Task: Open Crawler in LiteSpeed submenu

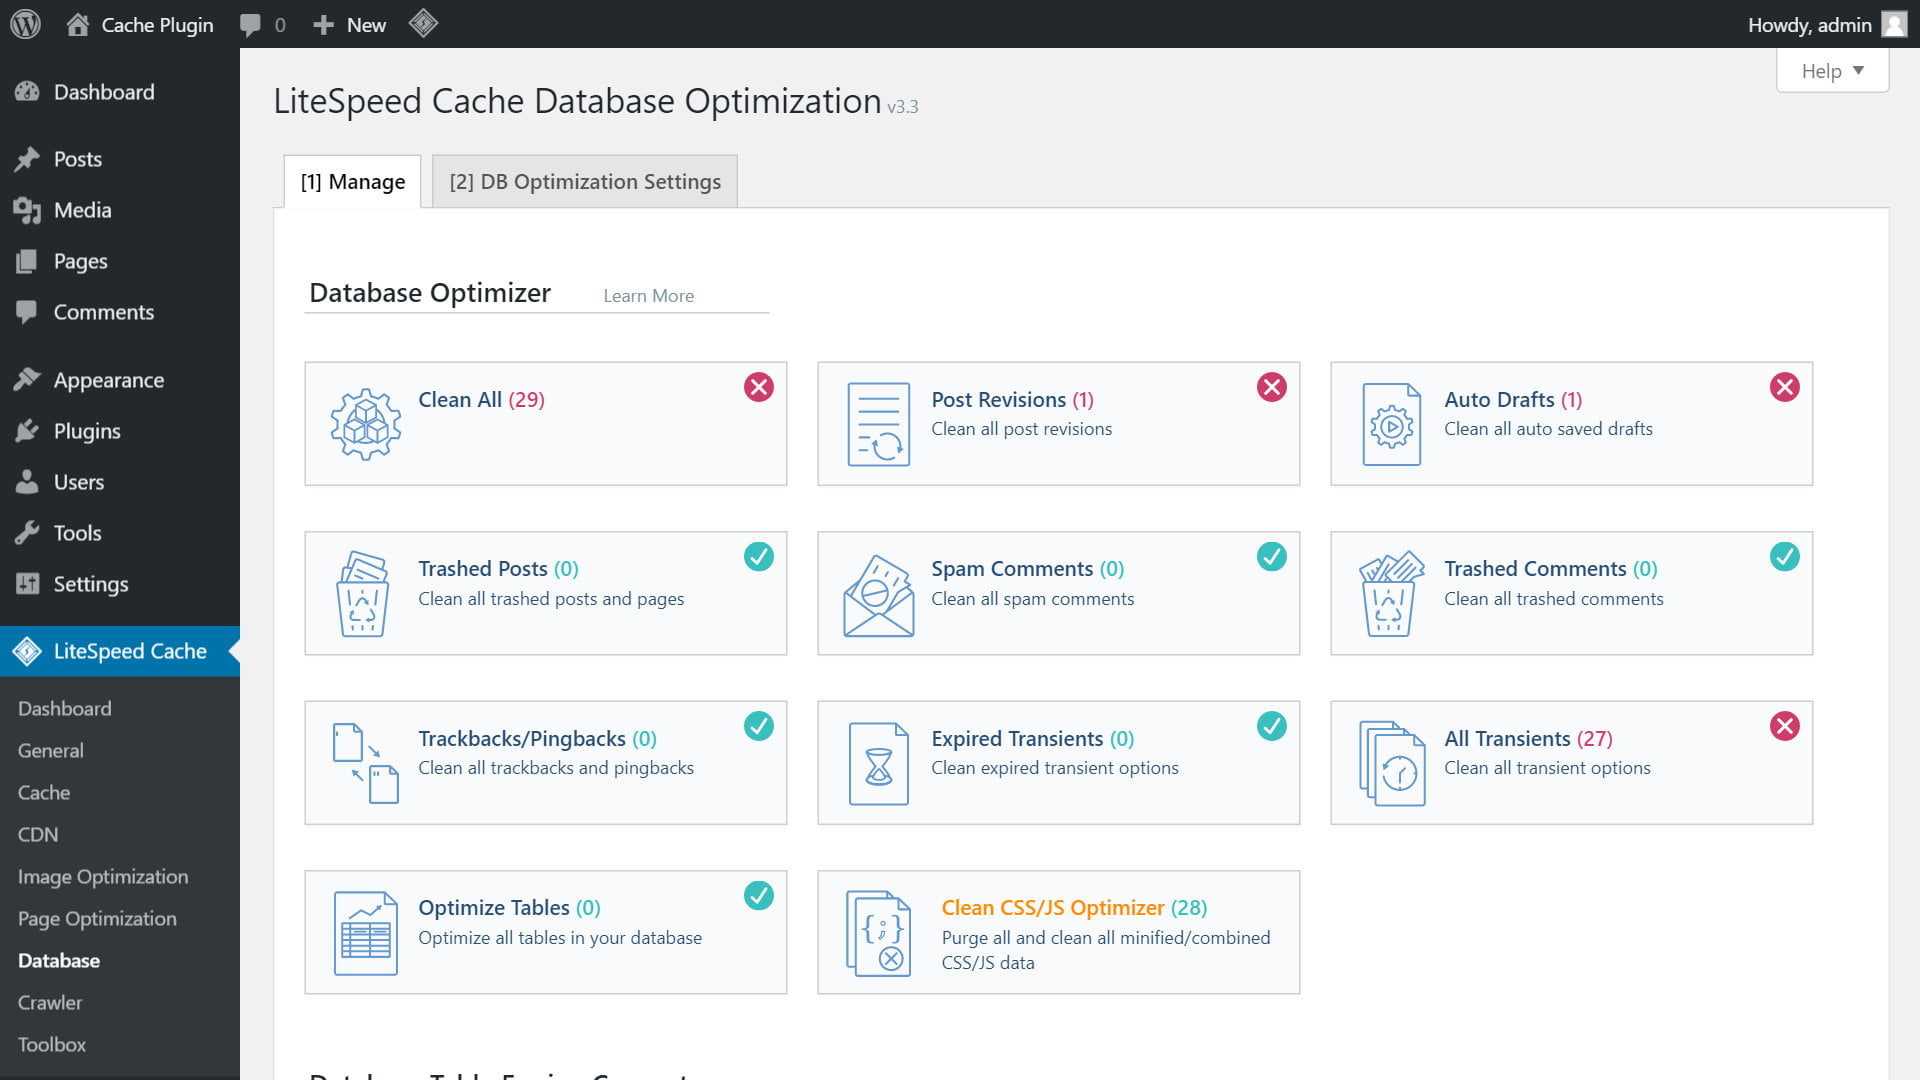Action: pos(50,1002)
